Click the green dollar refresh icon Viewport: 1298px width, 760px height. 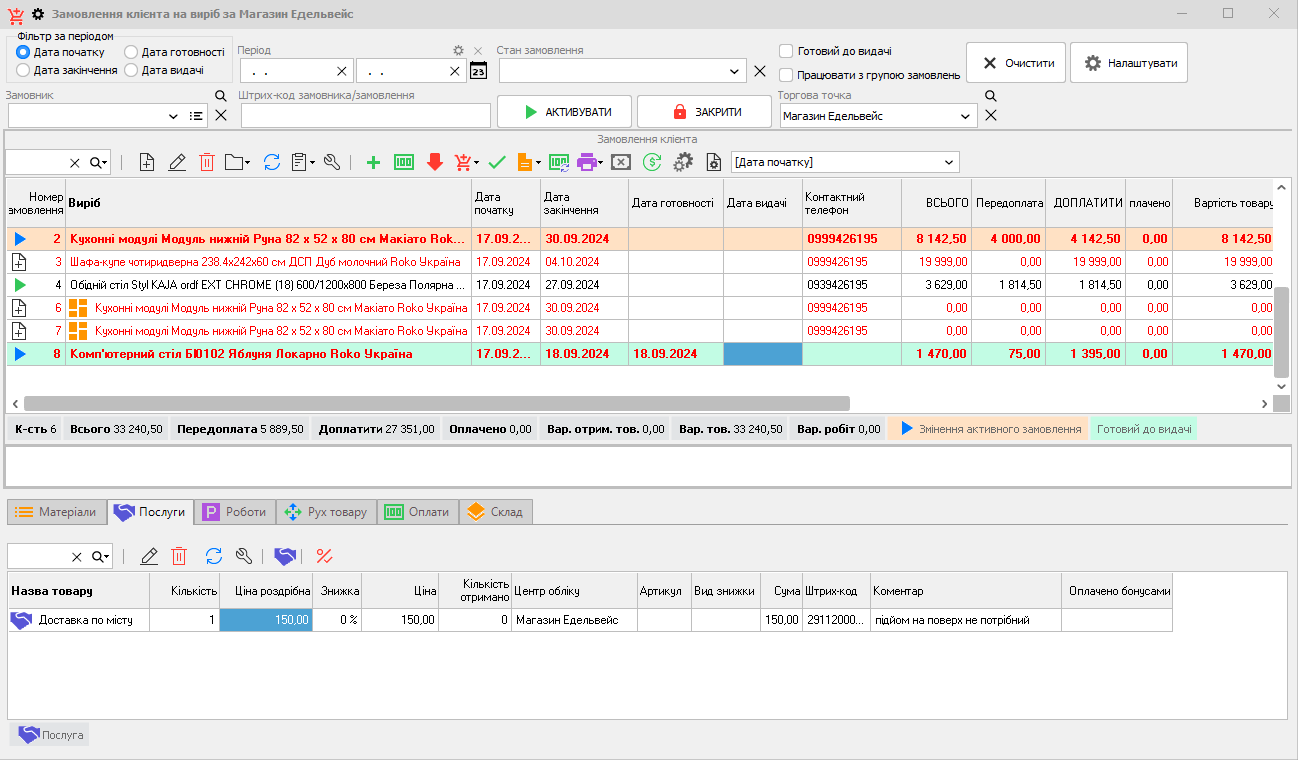coord(652,162)
